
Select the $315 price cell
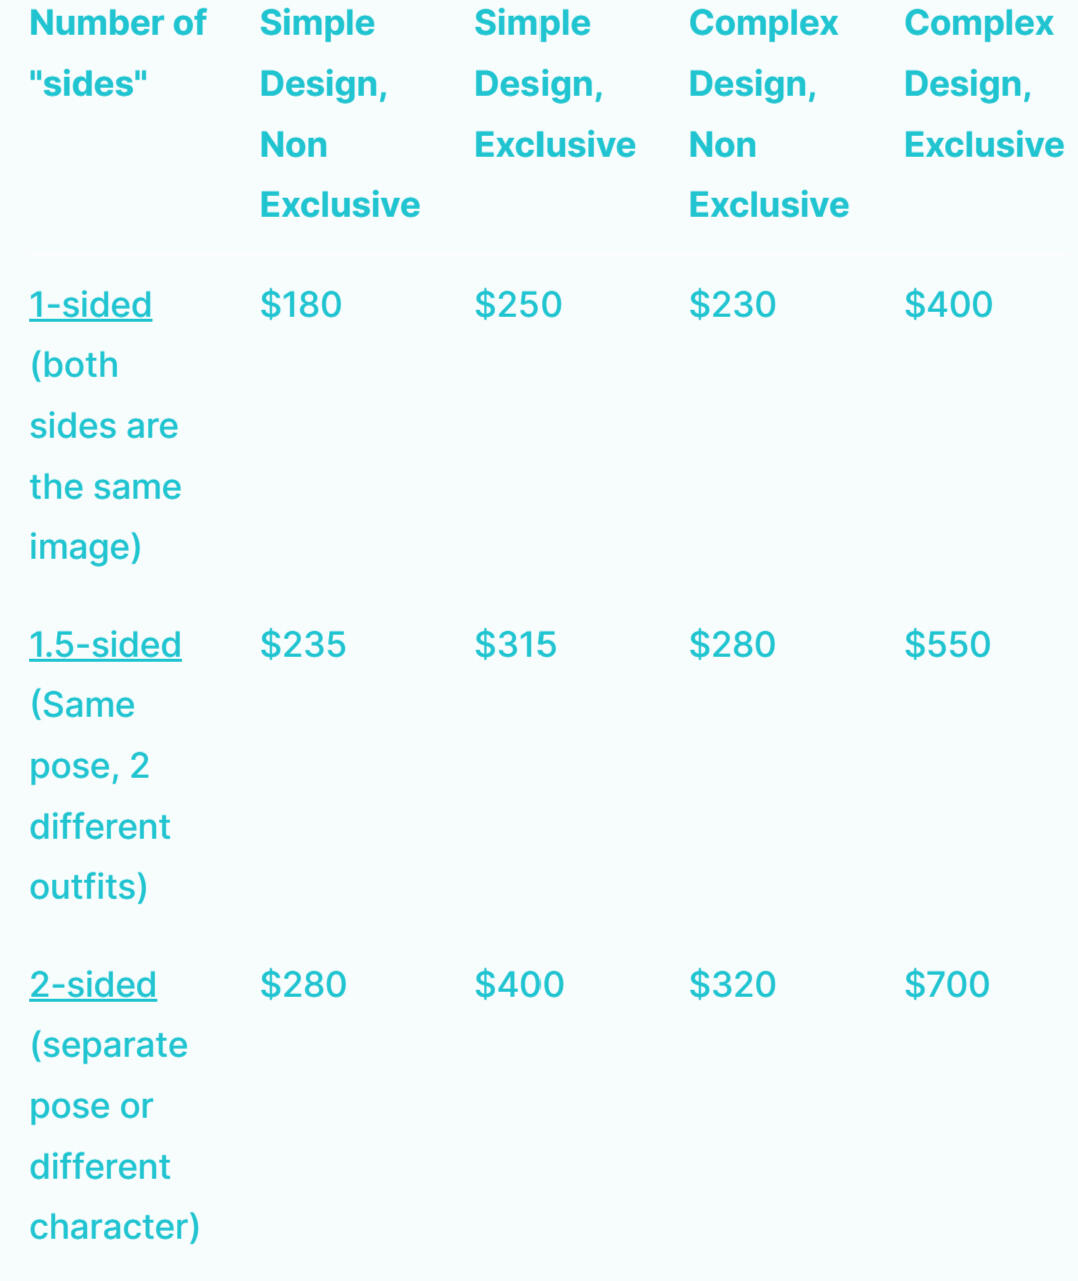(x=515, y=645)
